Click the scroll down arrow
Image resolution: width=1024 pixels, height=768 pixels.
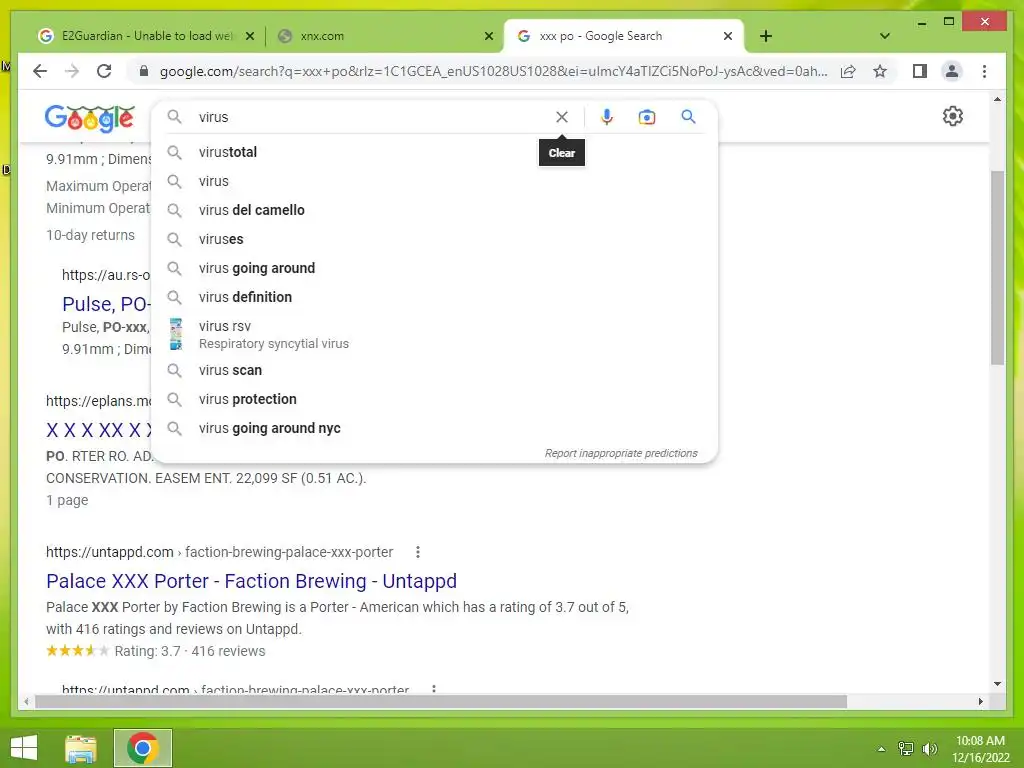tap(997, 684)
